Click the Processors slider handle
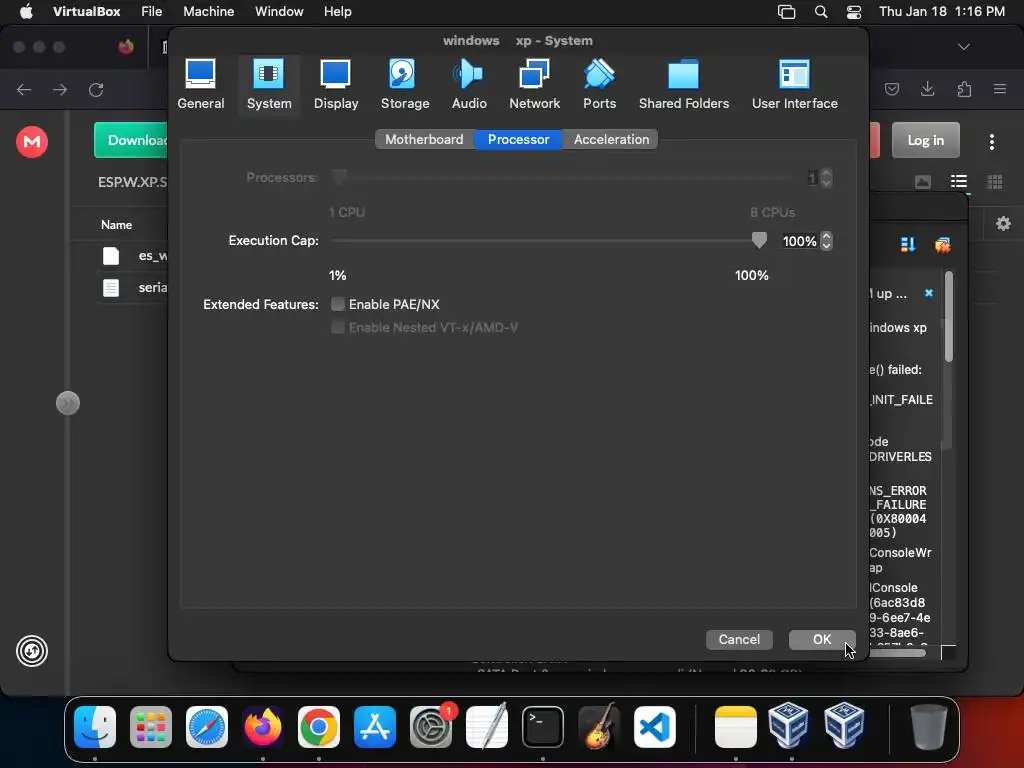The image size is (1024, 768). (x=339, y=177)
